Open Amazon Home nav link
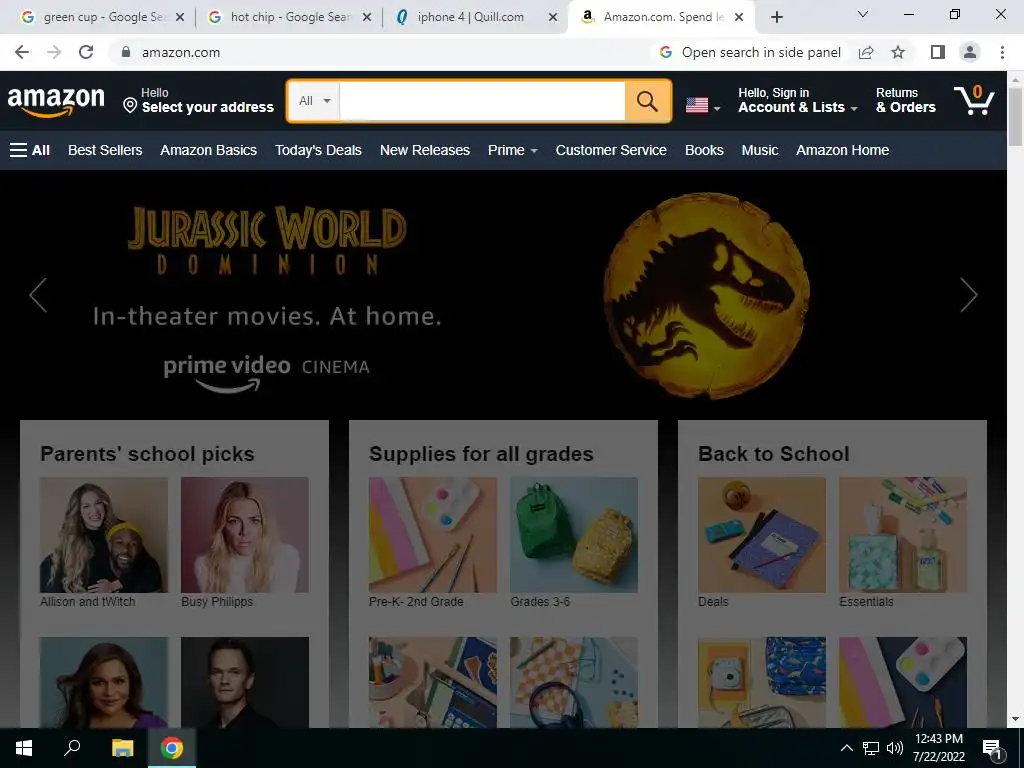This screenshot has height=768, width=1024. [x=842, y=150]
